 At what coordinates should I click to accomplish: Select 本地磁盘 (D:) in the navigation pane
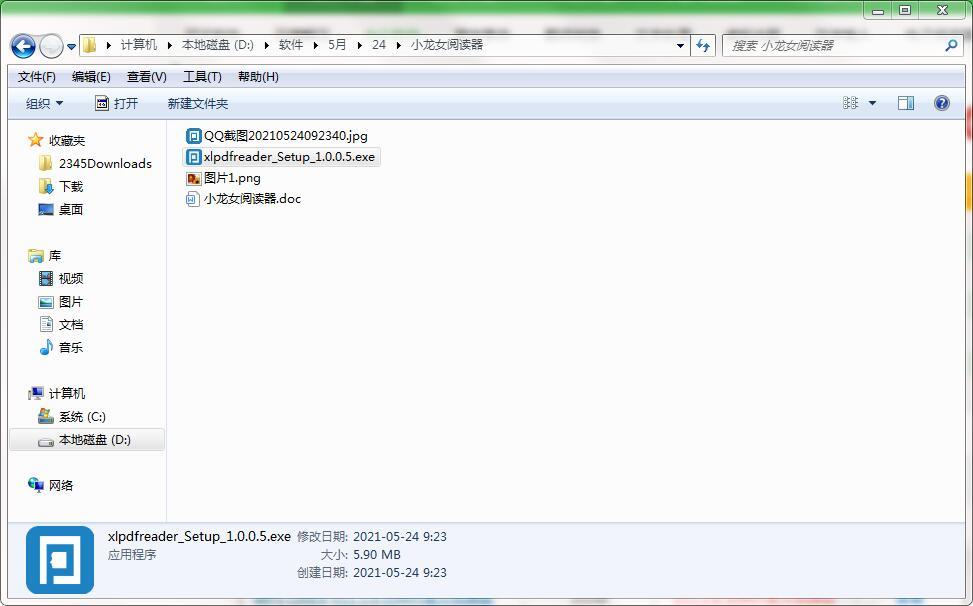(95, 440)
